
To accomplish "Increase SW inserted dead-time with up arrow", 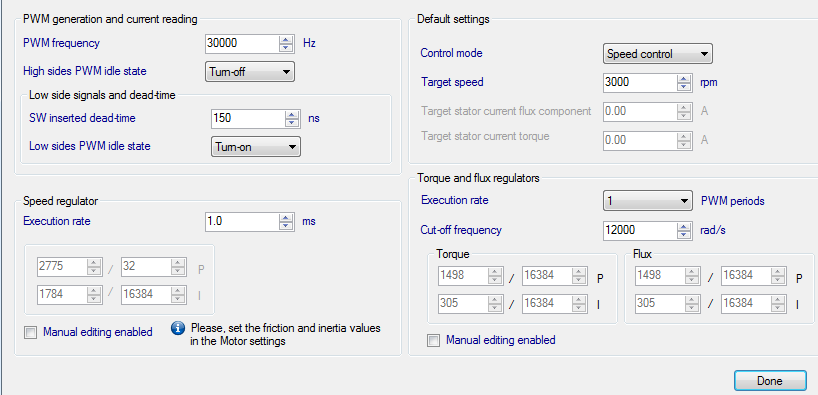I will point(292,114).
